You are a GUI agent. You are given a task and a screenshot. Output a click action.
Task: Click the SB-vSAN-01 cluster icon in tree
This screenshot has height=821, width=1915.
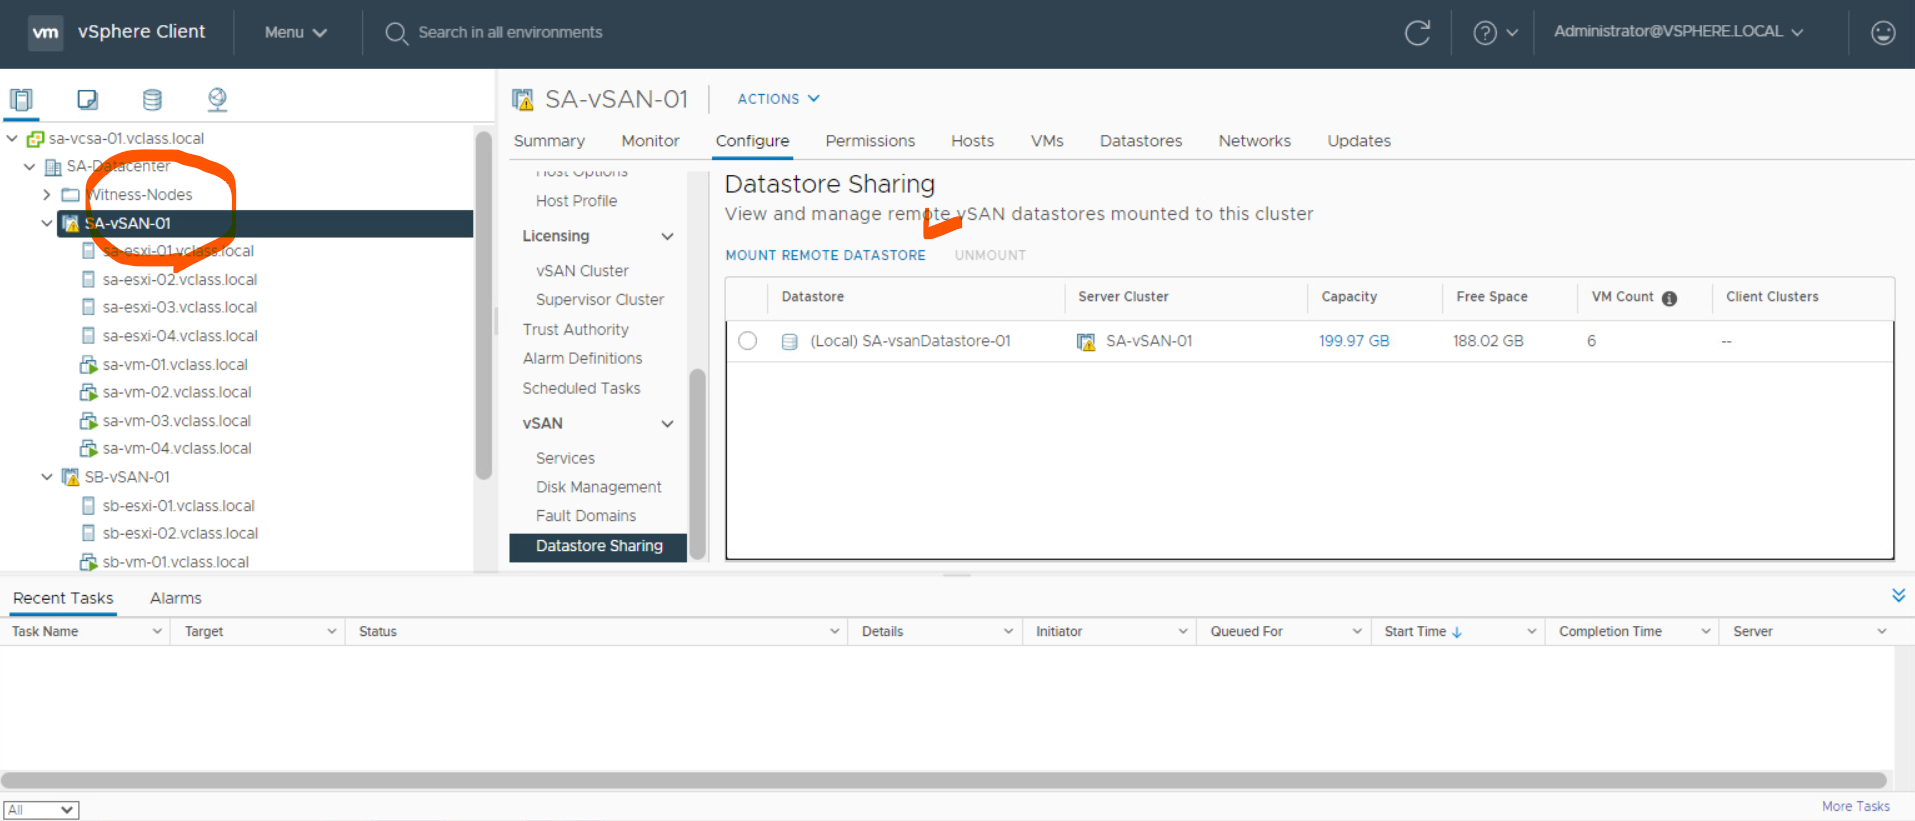pos(70,477)
